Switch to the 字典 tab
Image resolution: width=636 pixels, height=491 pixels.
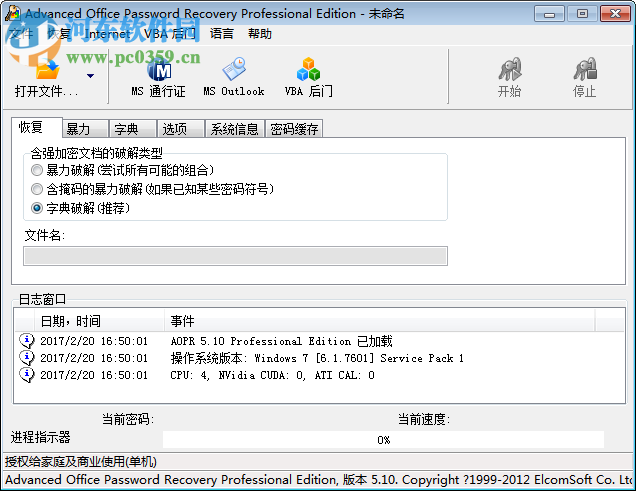133,129
